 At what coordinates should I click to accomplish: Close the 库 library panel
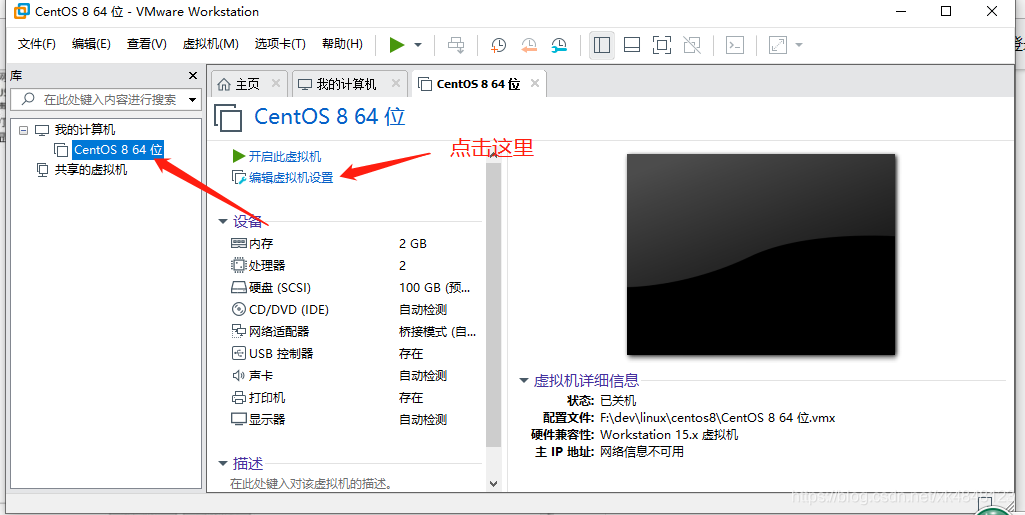[193, 76]
